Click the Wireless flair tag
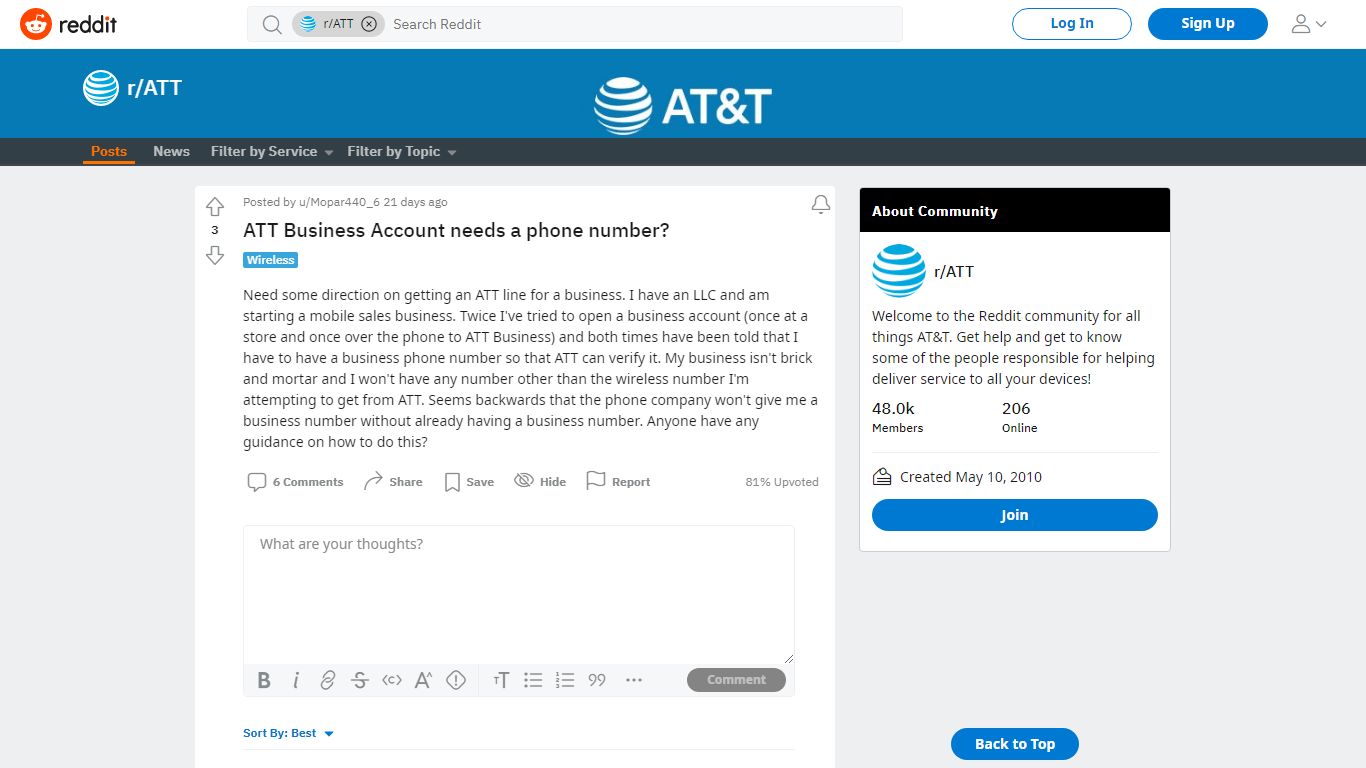This screenshot has height=768, width=1366. tap(271, 260)
